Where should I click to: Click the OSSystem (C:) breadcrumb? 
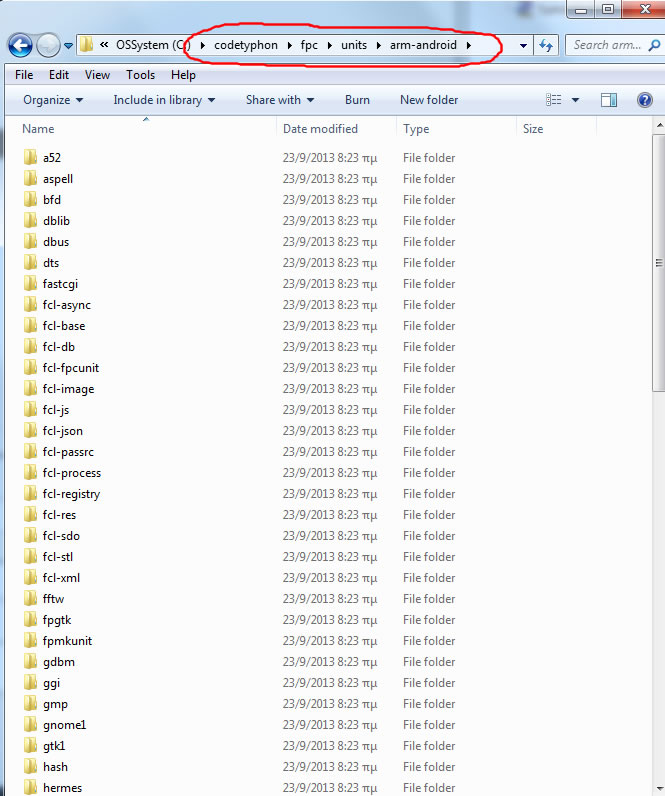click(153, 45)
